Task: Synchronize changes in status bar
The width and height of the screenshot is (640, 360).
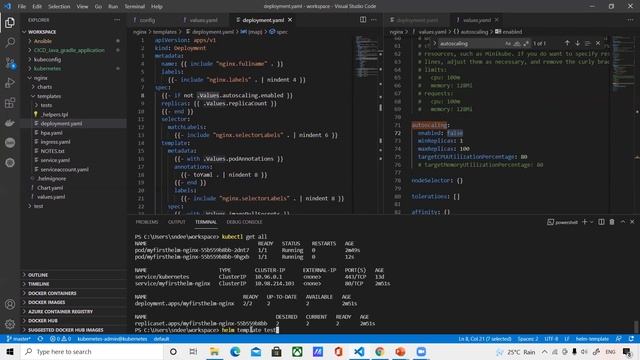Action: 40,339
